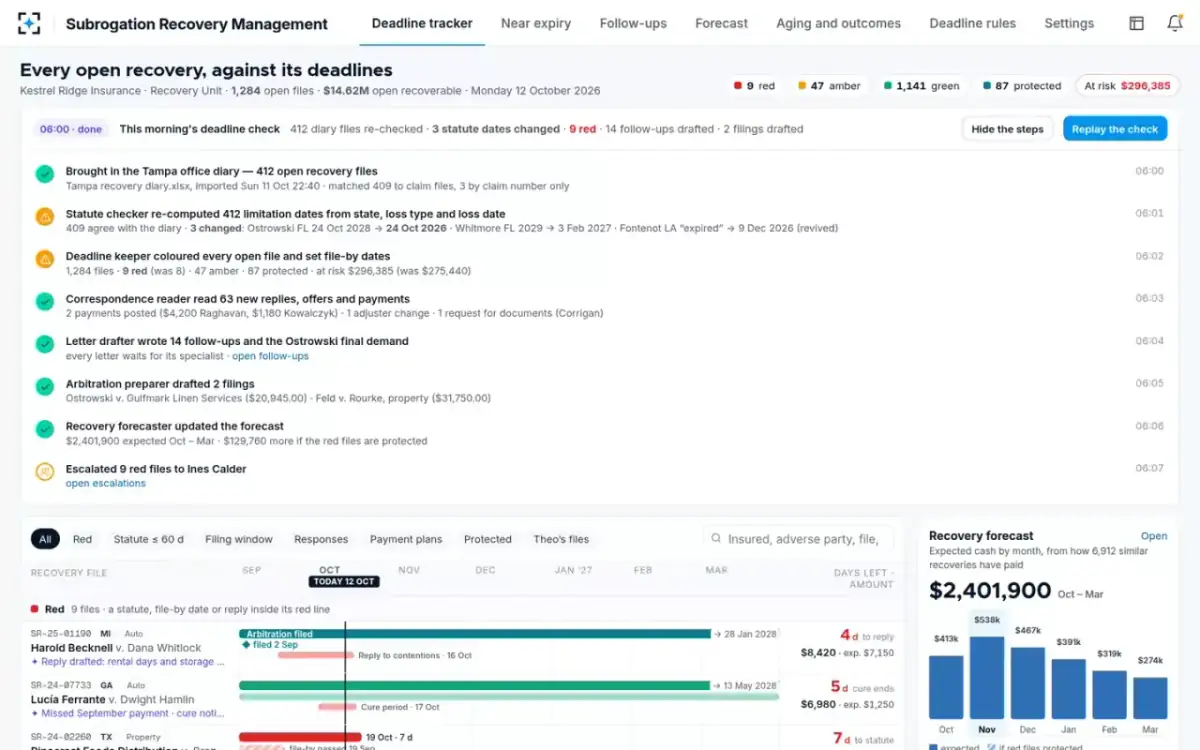
Task: Open the Recovery forecast panel via Open link
Action: point(1154,536)
